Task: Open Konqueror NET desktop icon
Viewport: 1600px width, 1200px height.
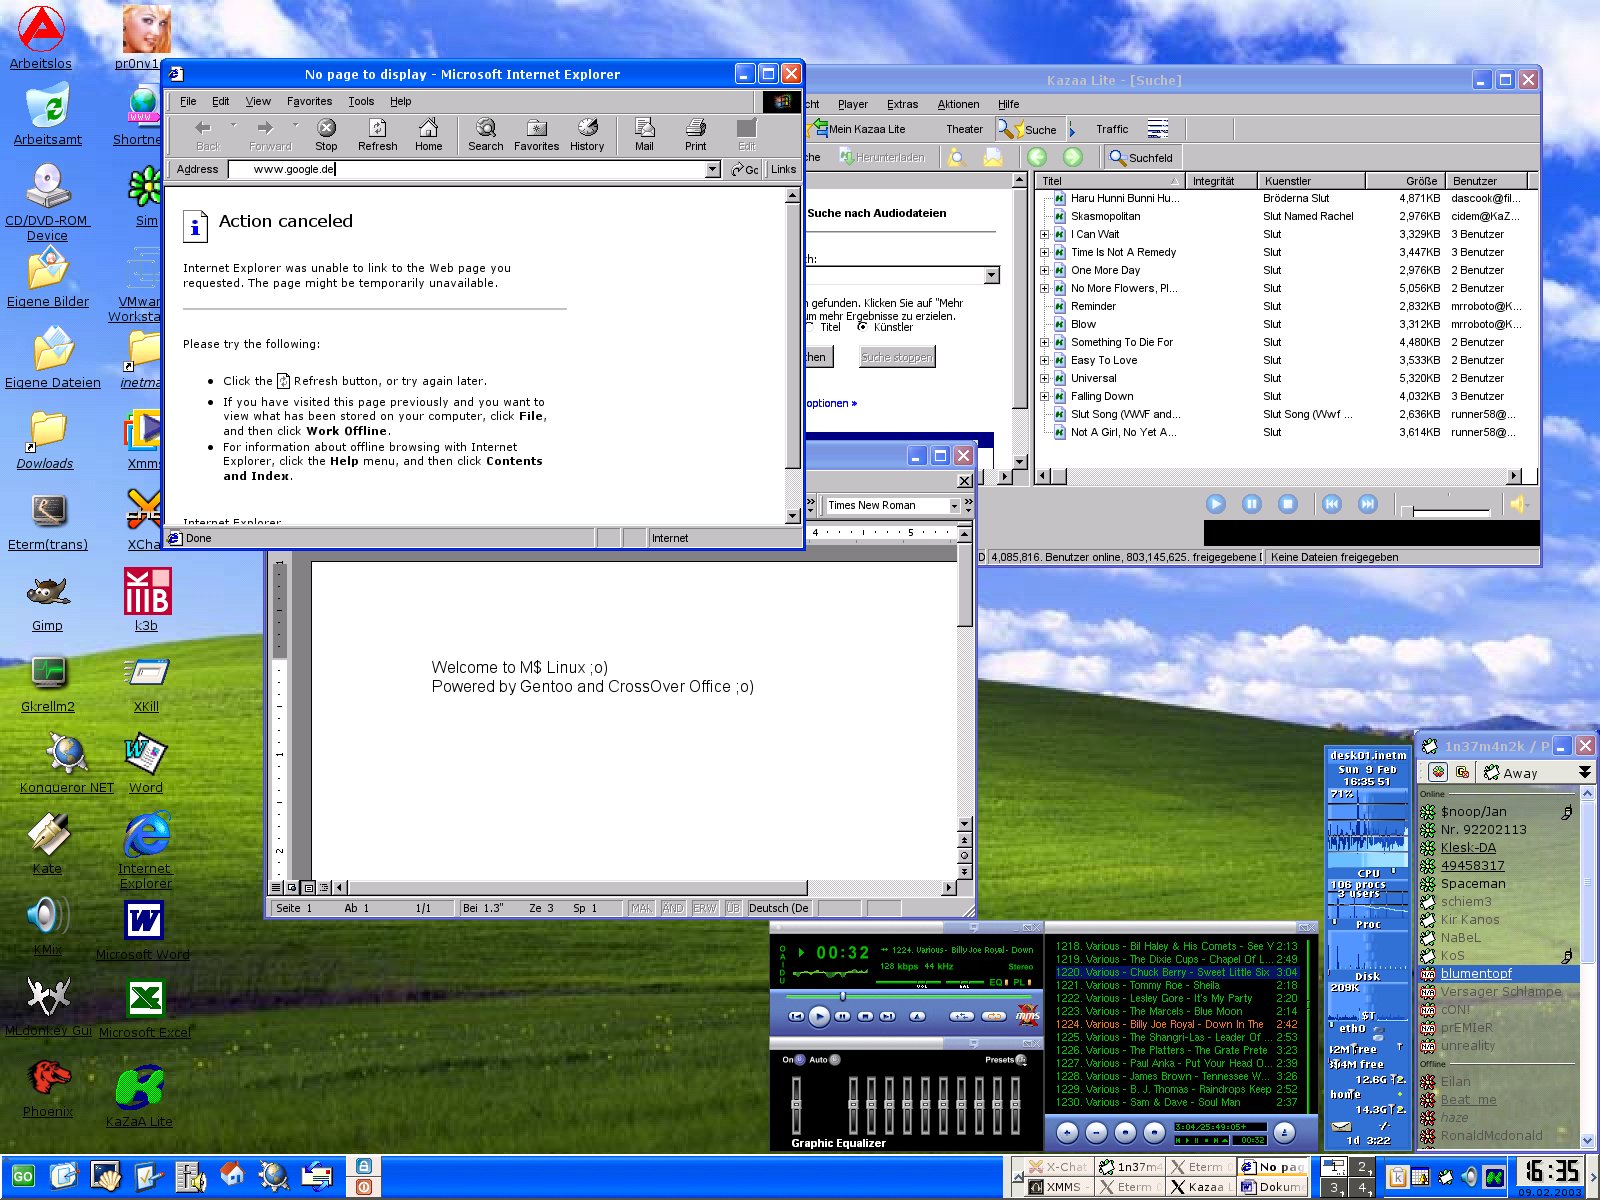Action: pyautogui.click(x=67, y=764)
